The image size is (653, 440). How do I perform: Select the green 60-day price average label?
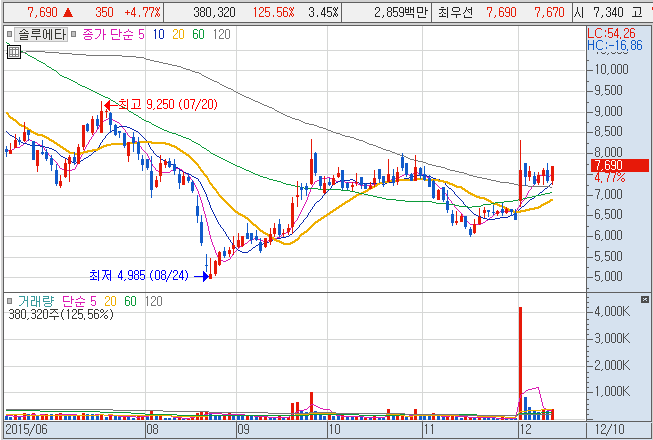198,35
